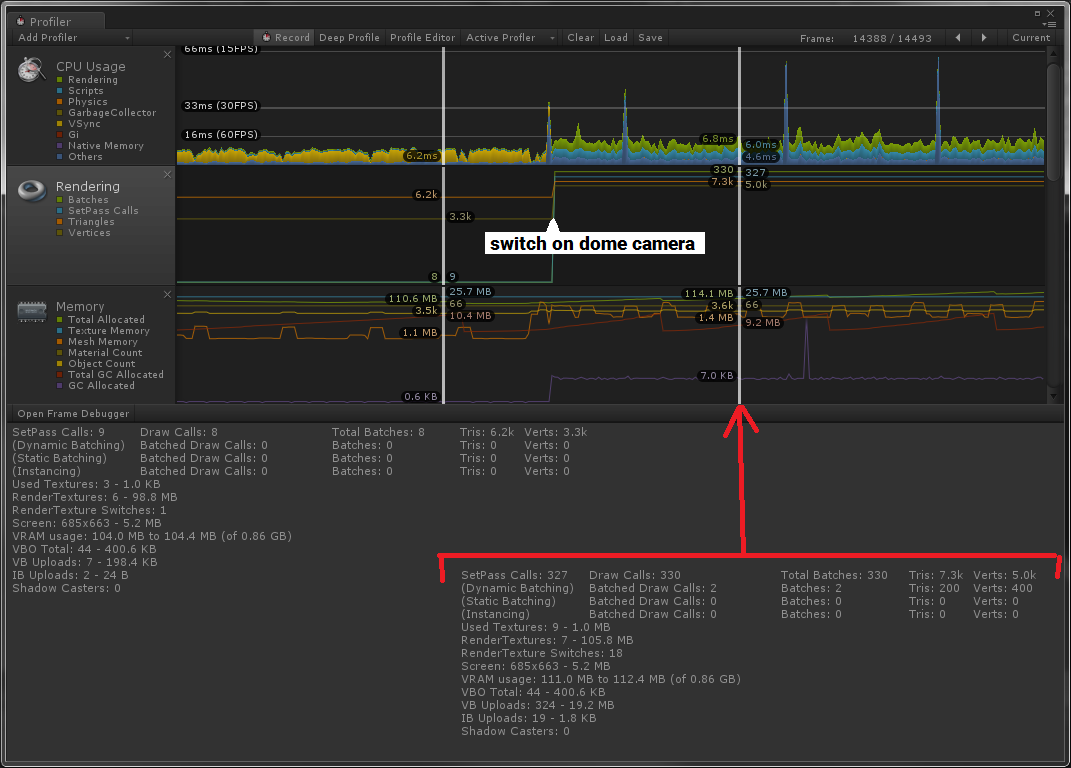
Task: Step to the previous frame arrow
Action: coord(958,38)
